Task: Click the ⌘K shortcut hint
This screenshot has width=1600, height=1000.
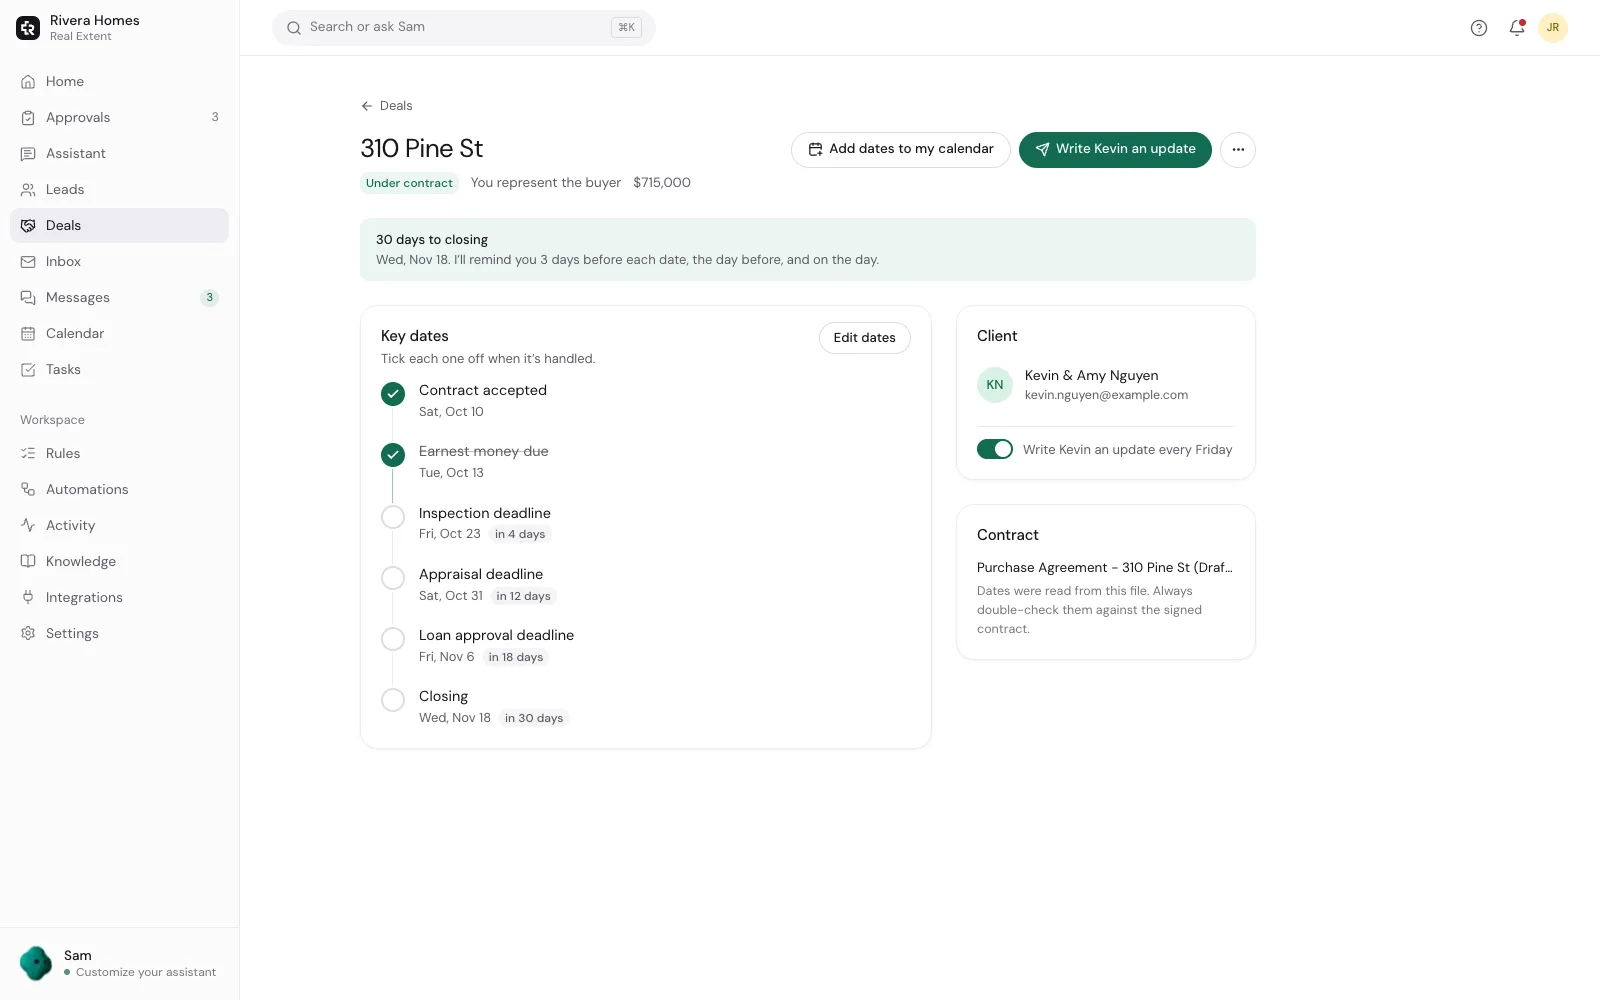Action: pos(627,28)
